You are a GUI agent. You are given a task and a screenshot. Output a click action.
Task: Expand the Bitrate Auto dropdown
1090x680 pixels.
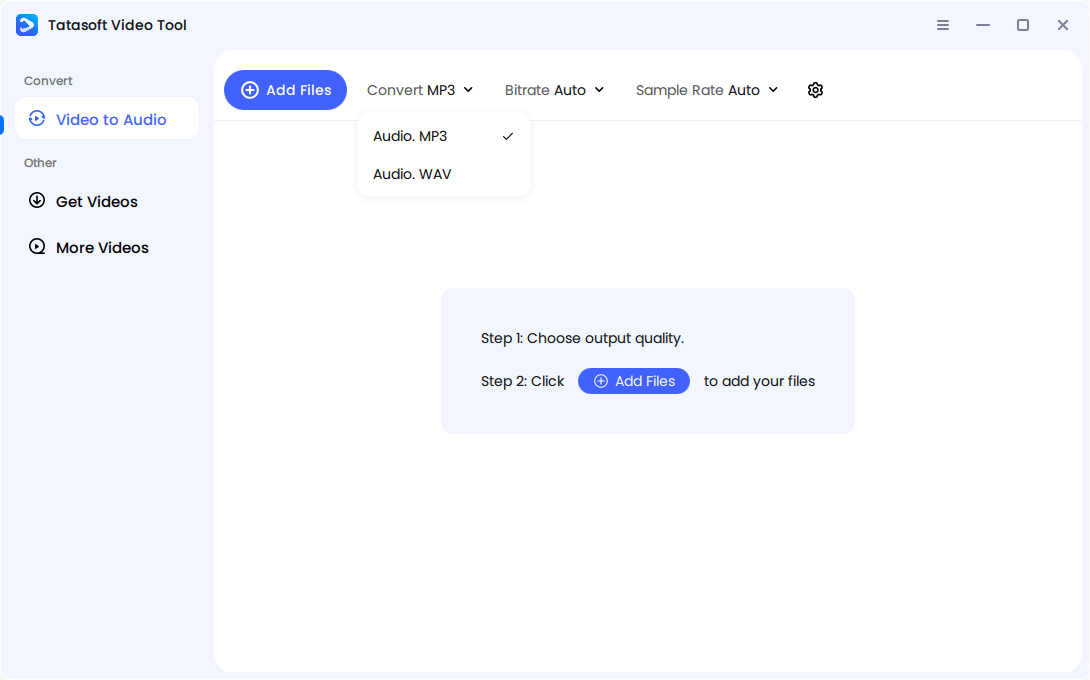point(554,90)
